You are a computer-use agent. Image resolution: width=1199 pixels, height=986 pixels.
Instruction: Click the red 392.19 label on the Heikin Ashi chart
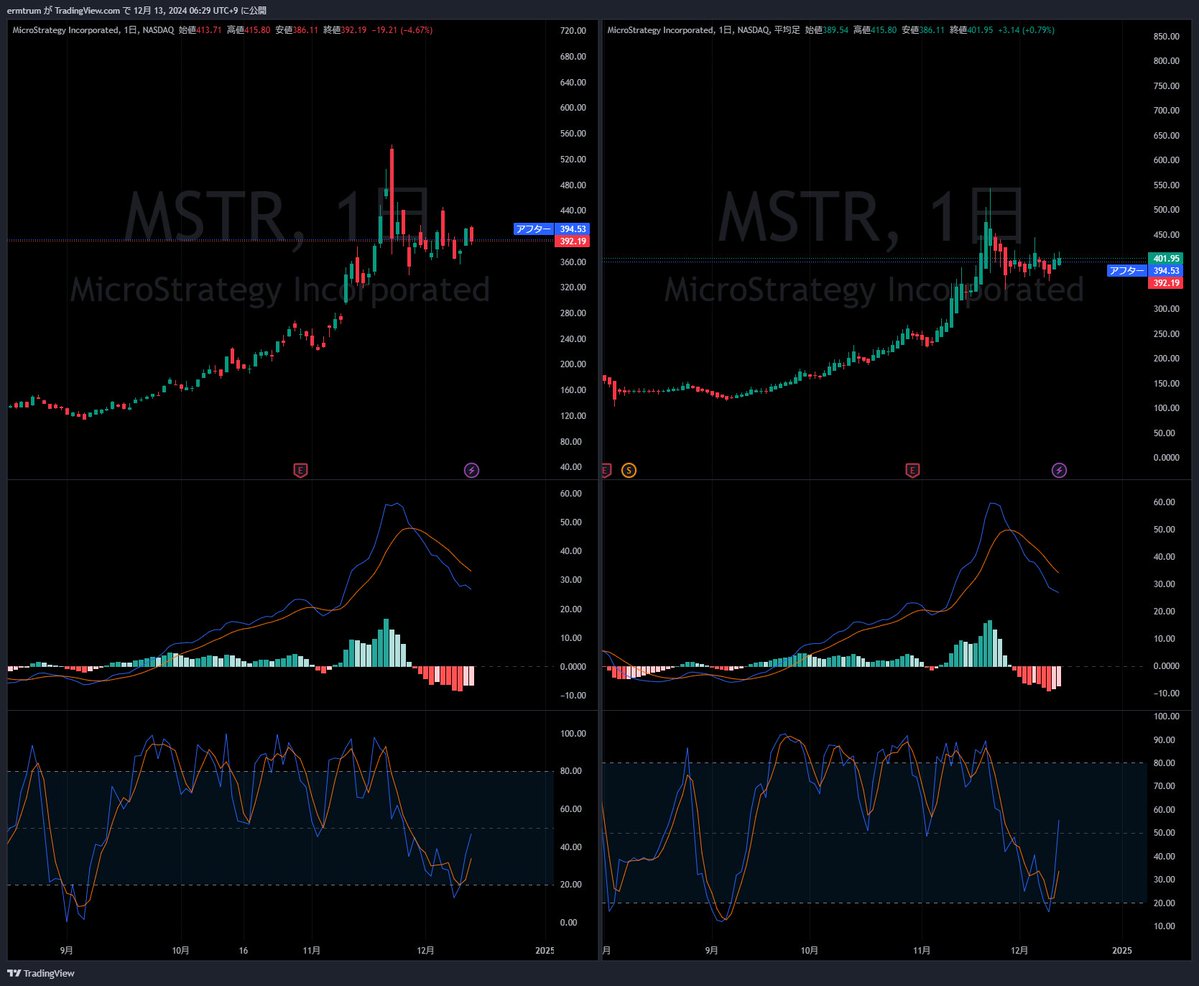click(x=1165, y=283)
